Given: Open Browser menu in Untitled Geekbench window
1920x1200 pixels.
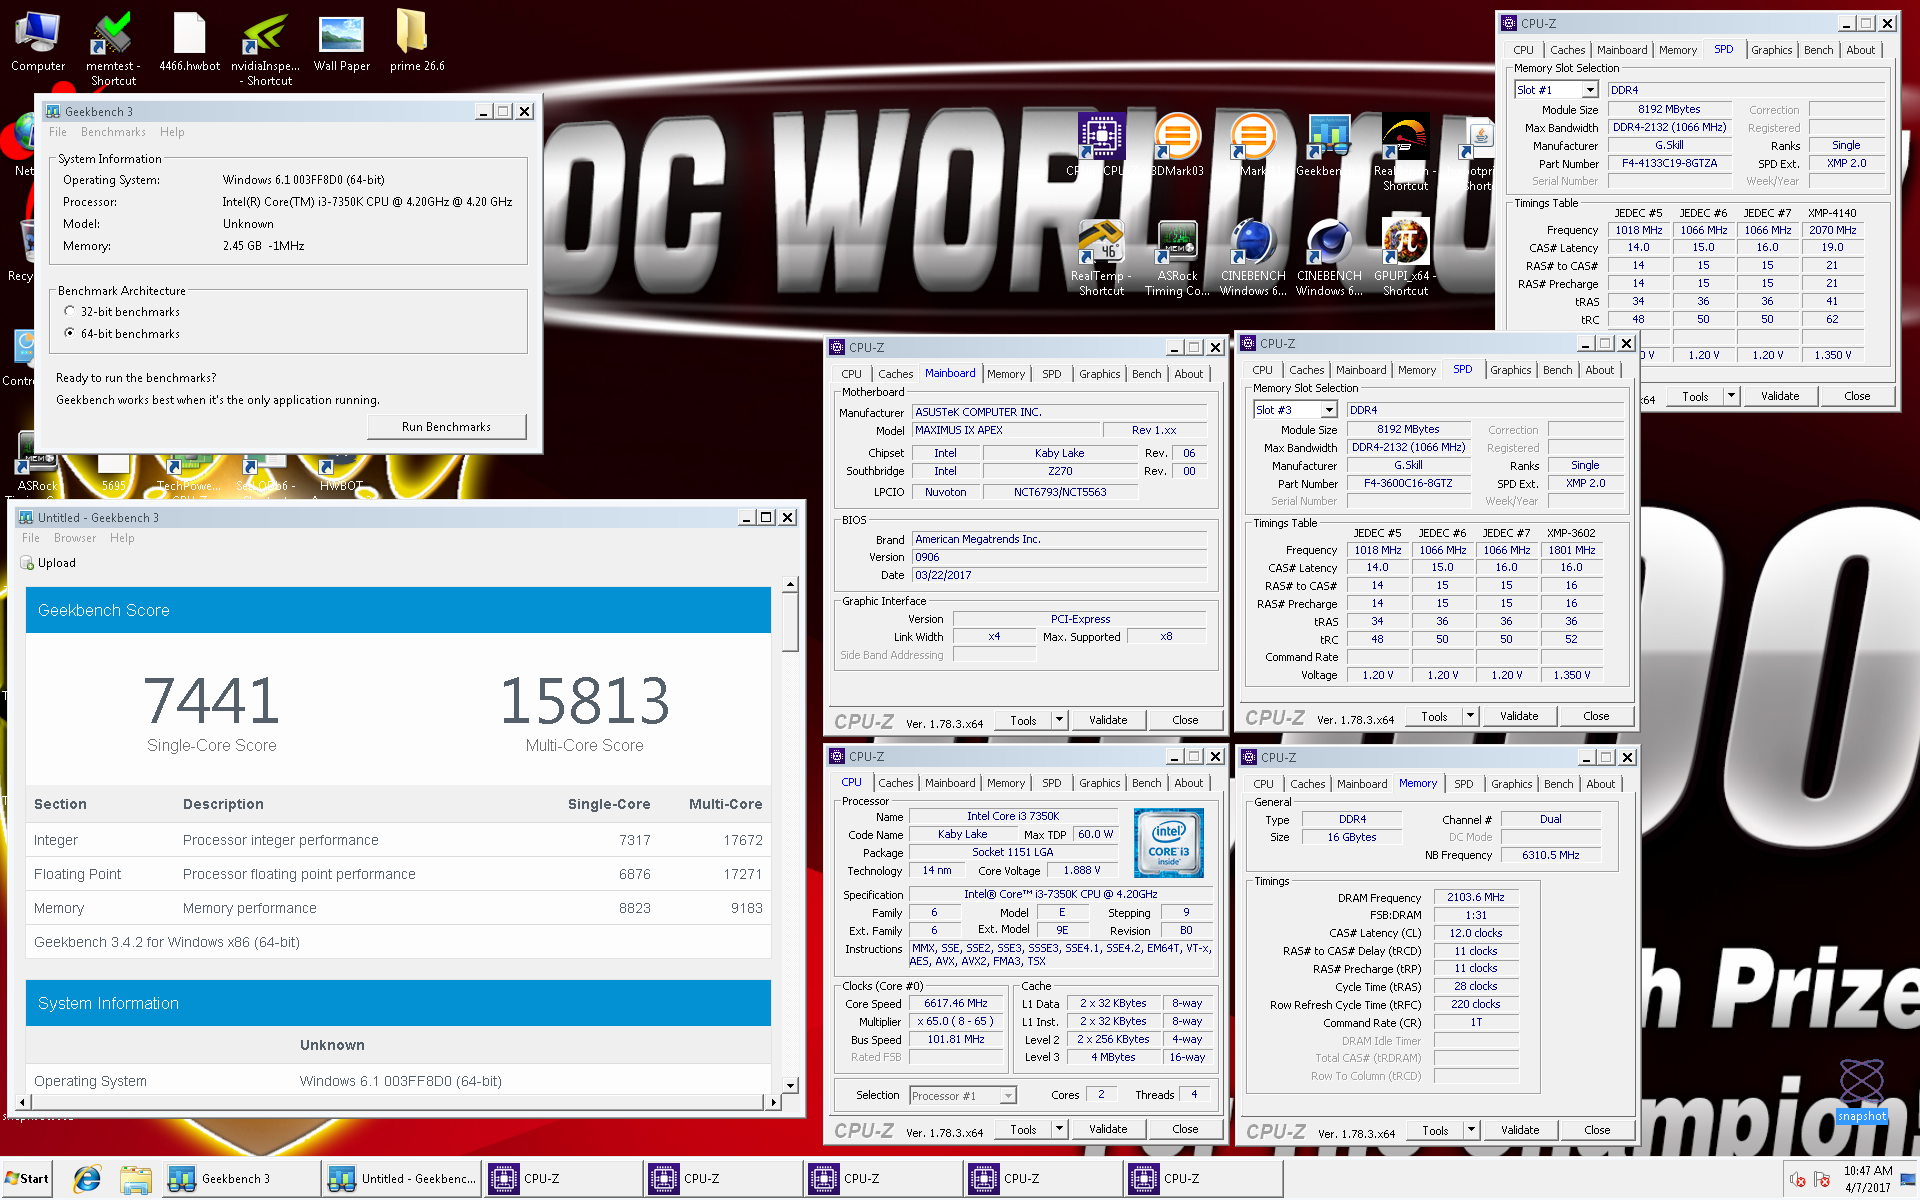Looking at the screenshot, I should point(75,538).
